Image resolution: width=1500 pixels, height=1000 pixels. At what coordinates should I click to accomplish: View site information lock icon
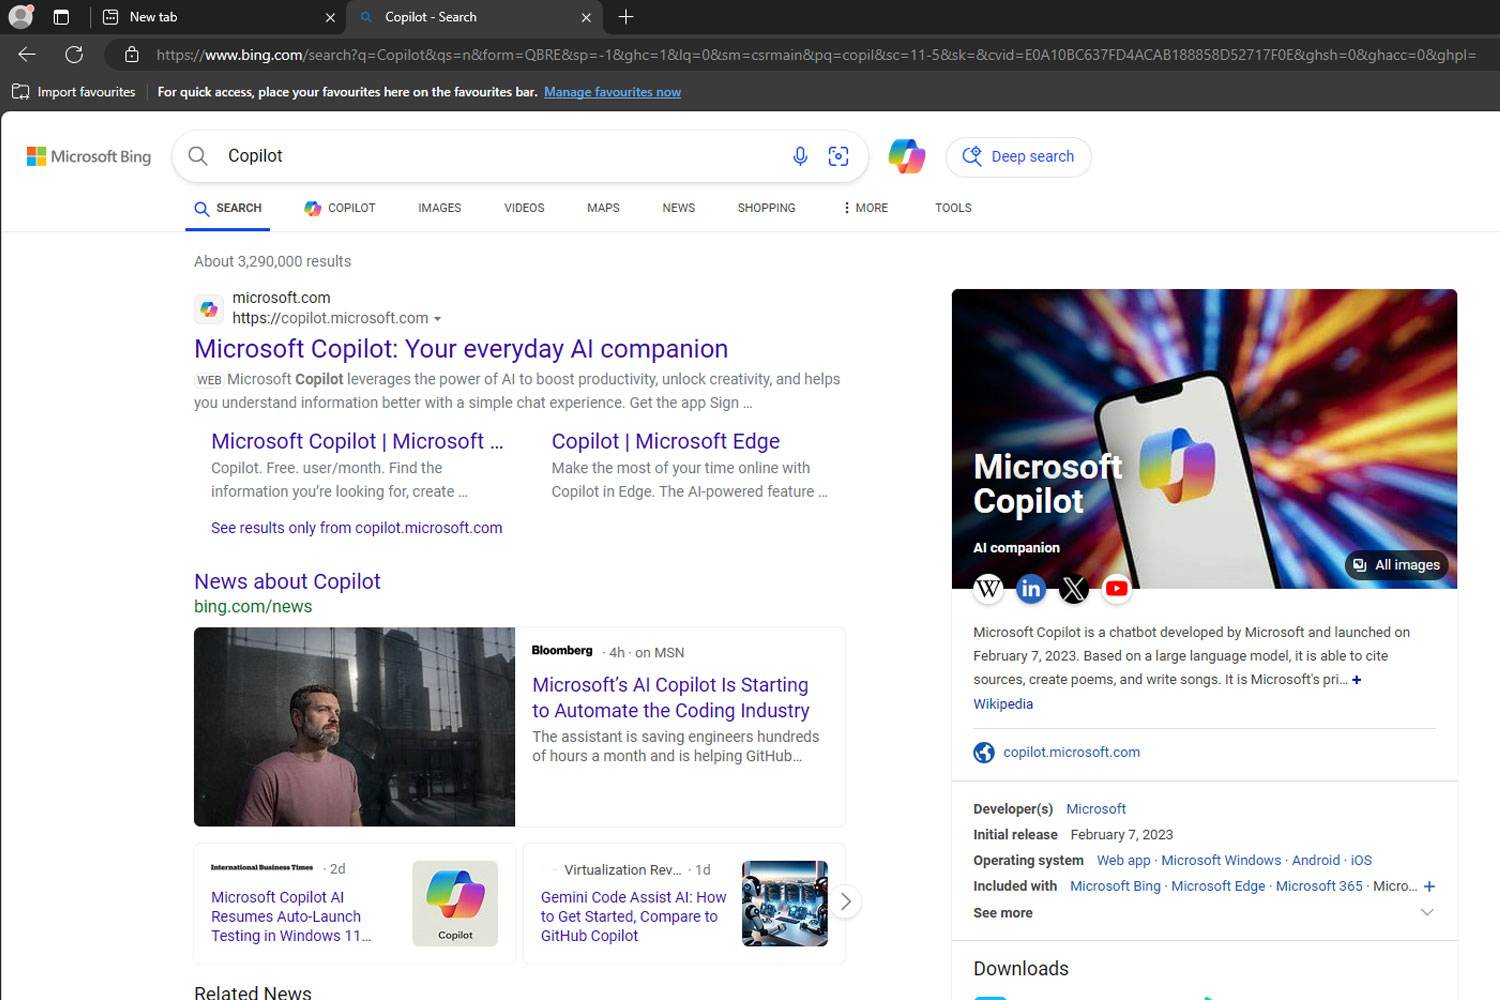[131, 55]
